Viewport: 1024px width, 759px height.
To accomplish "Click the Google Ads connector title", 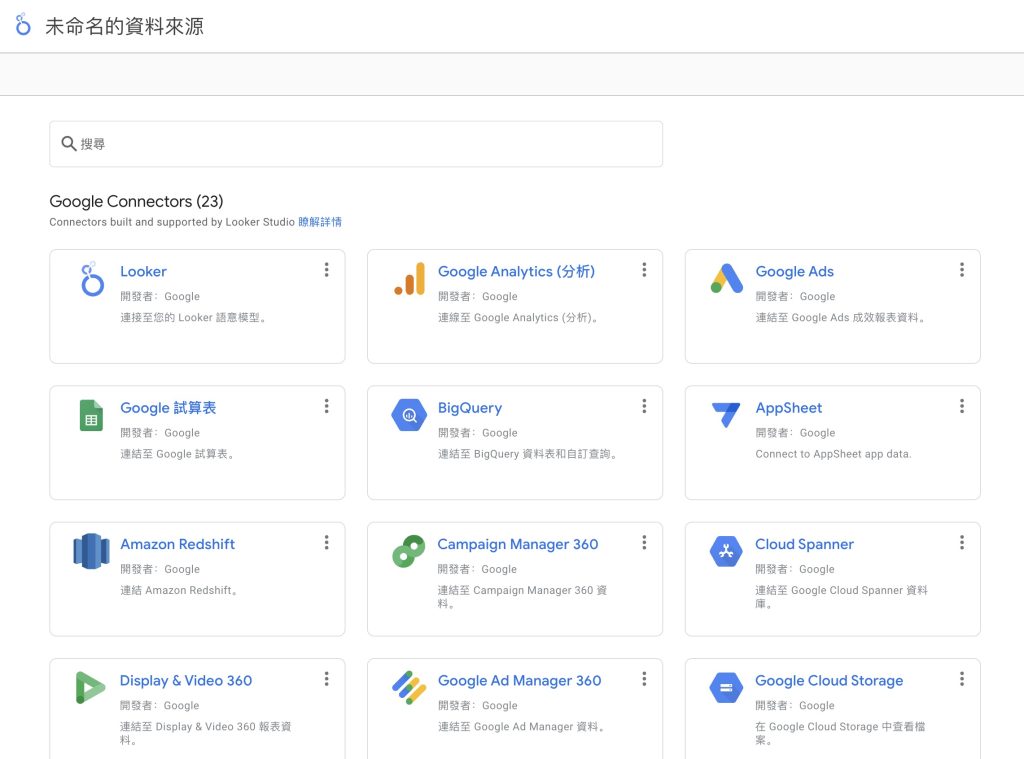I will (x=795, y=271).
